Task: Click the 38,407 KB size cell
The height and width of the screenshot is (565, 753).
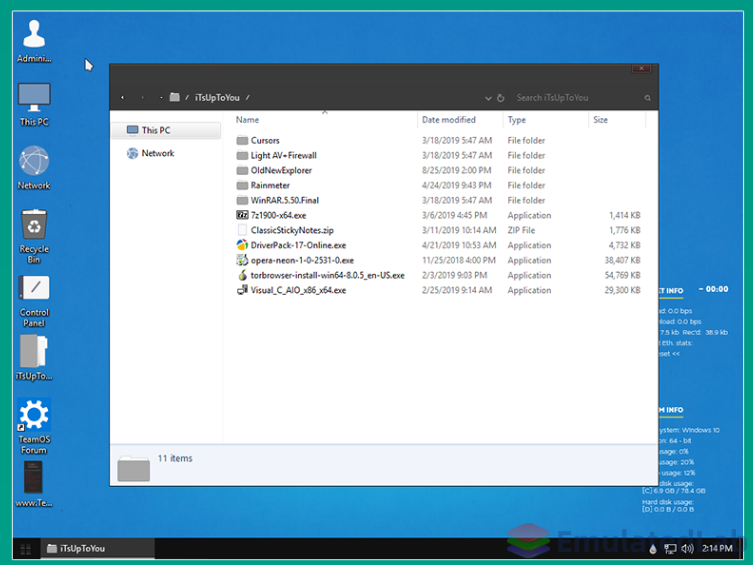Action: click(x=622, y=260)
